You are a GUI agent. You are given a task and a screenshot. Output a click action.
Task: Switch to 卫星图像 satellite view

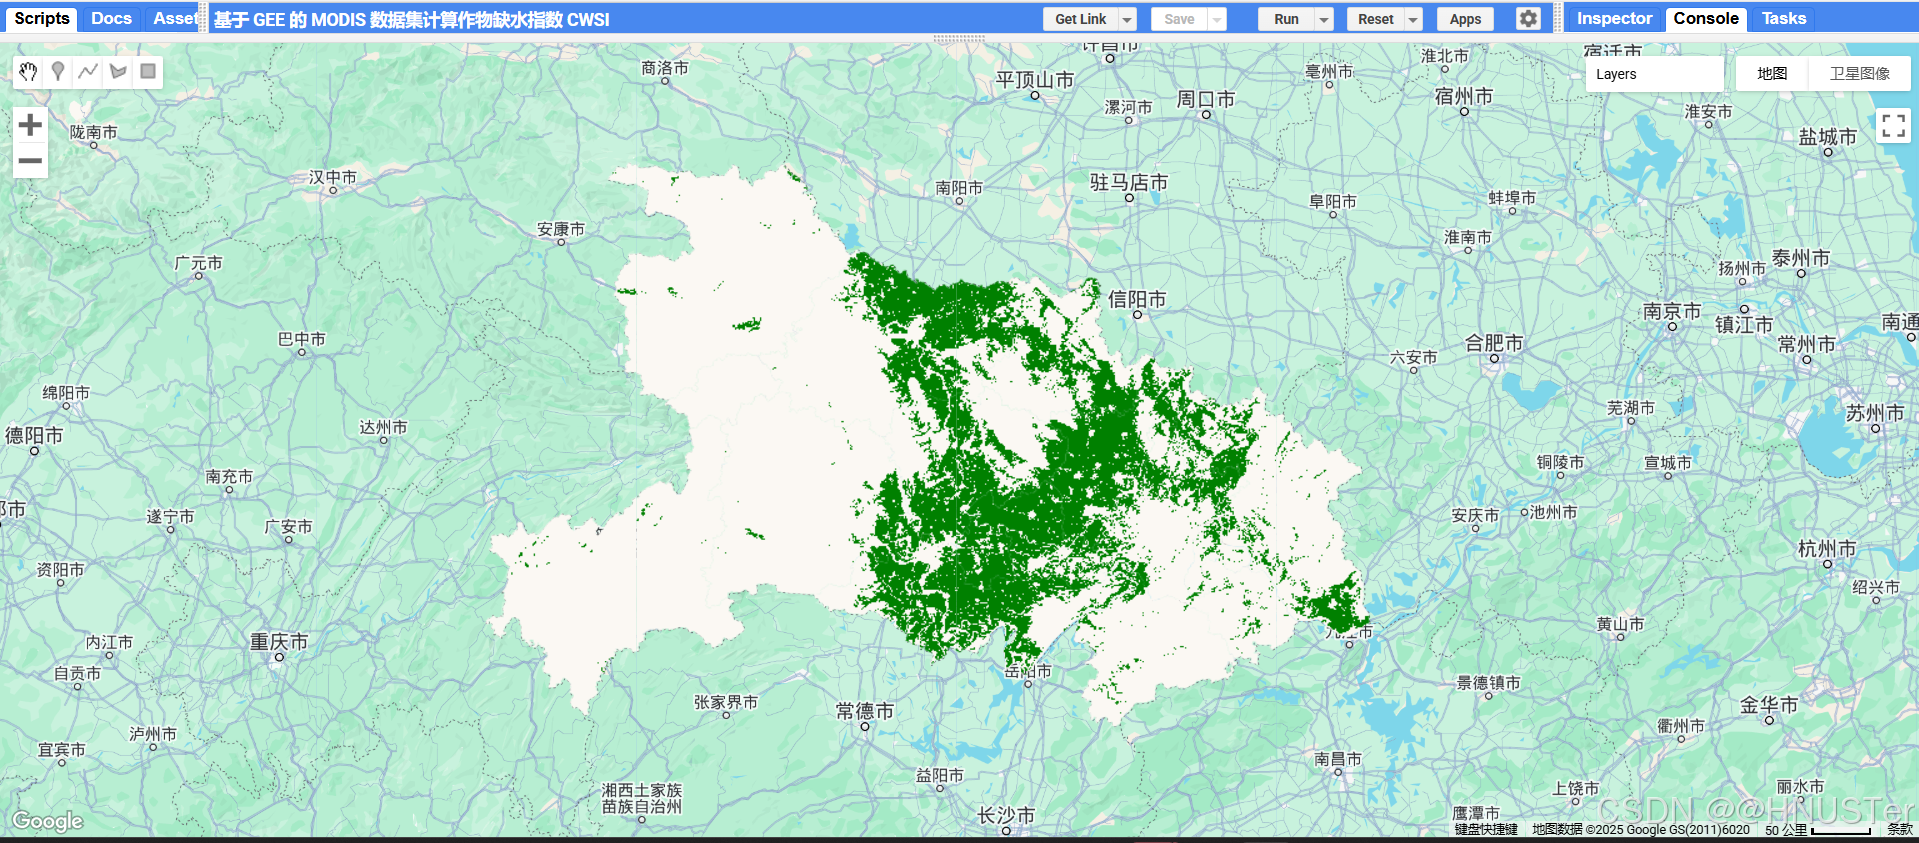[1860, 74]
